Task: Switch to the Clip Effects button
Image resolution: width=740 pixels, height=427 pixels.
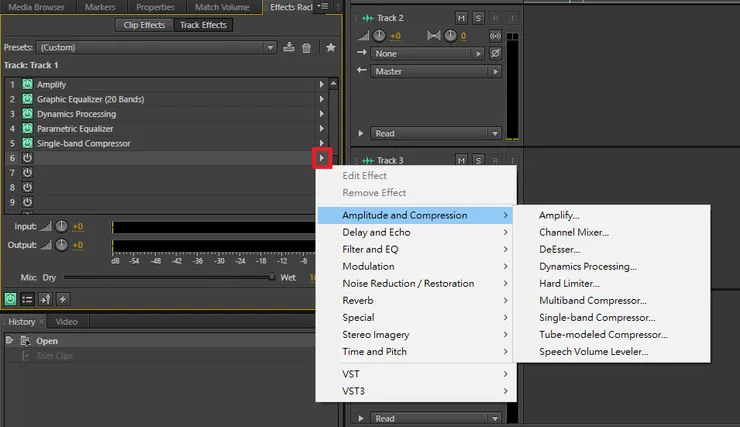Action: (x=144, y=24)
